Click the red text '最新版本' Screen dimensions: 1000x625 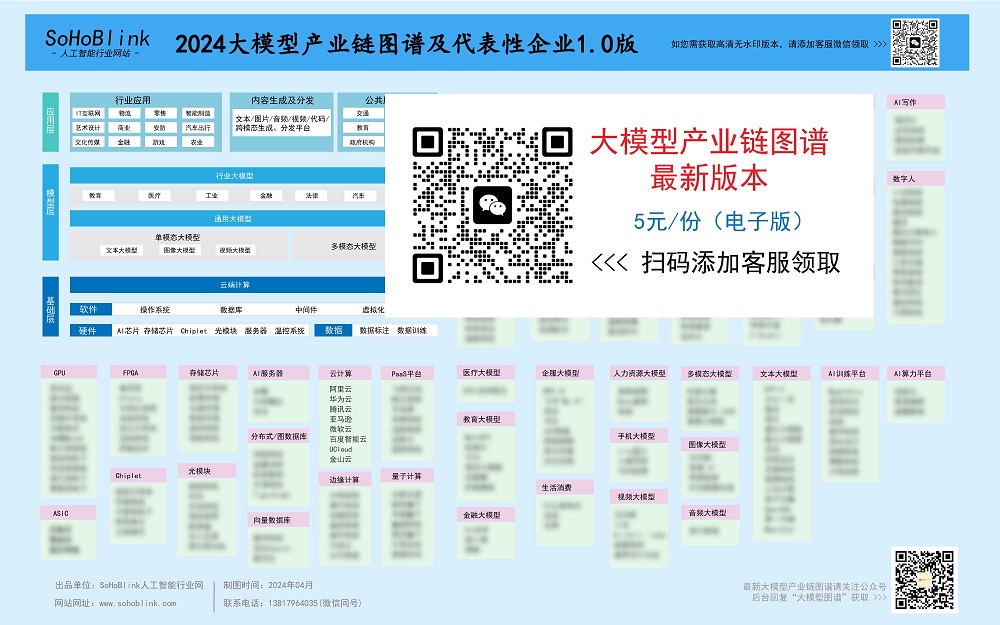[x=709, y=178]
